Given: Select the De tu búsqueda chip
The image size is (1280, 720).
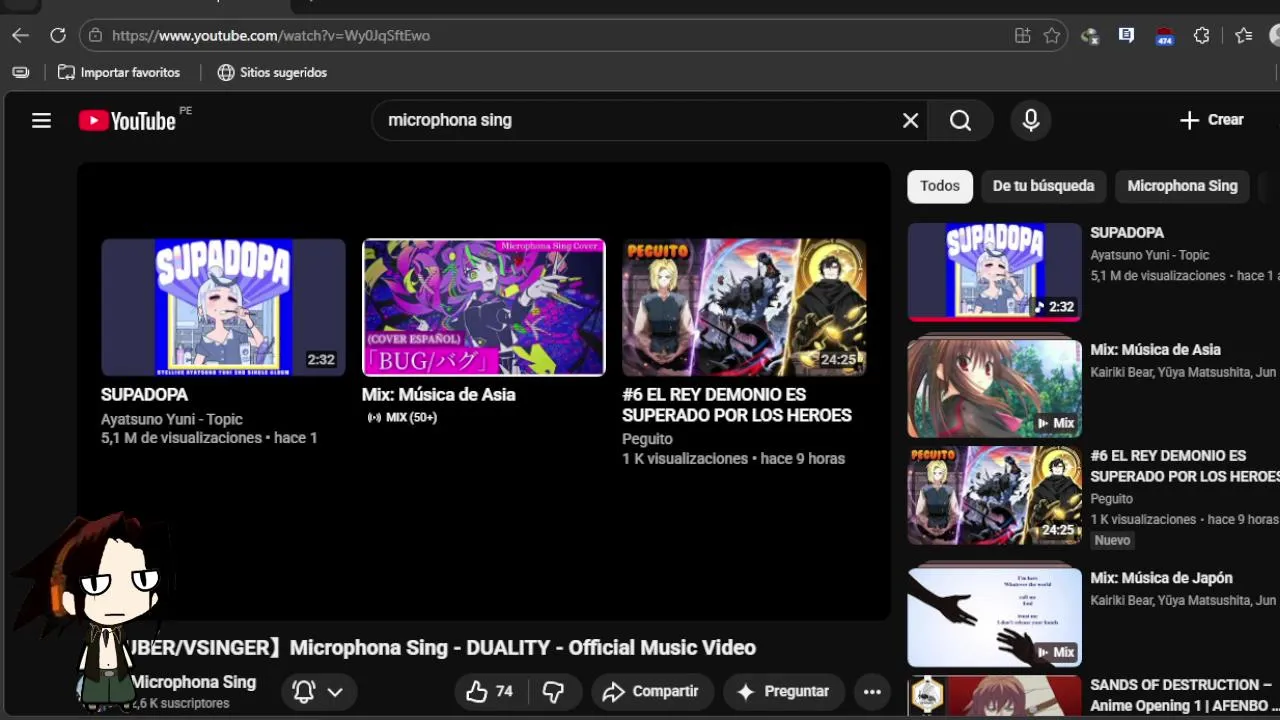Looking at the screenshot, I should [1043, 186].
